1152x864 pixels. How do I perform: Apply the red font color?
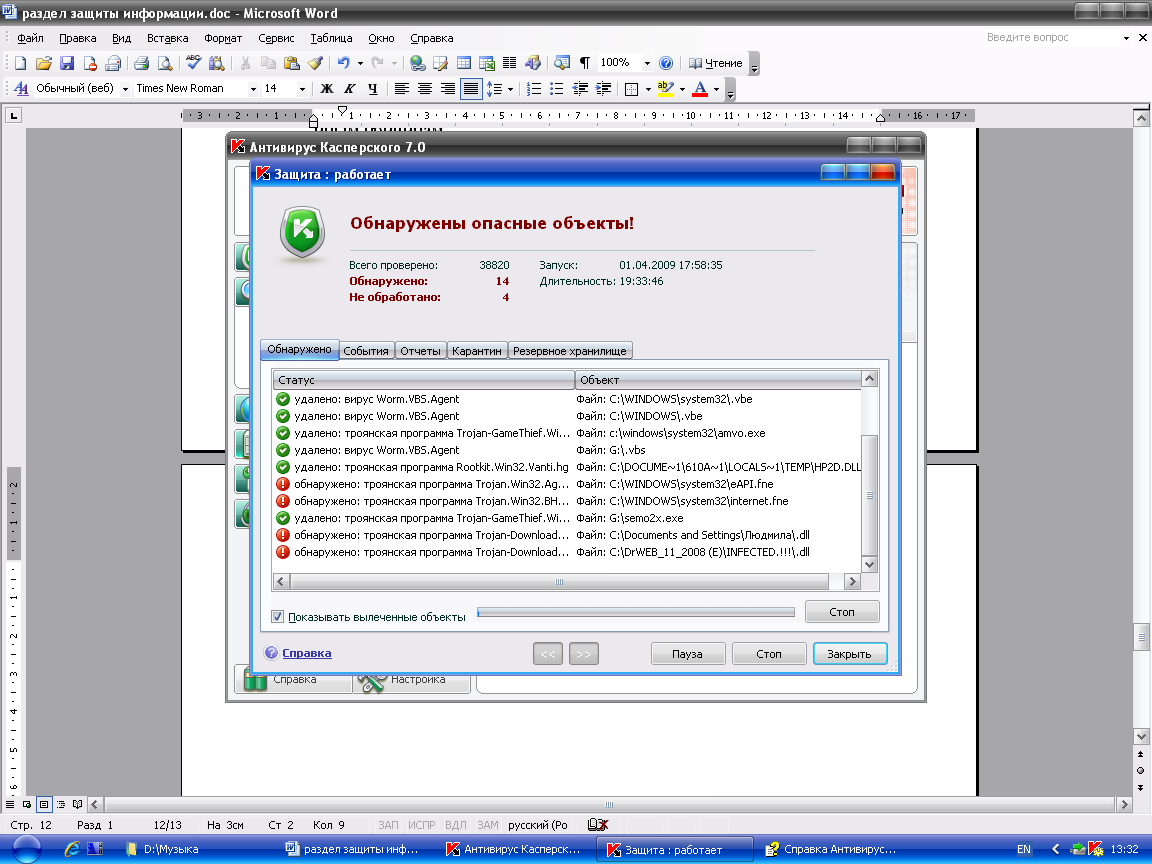[x=700, y=89]
